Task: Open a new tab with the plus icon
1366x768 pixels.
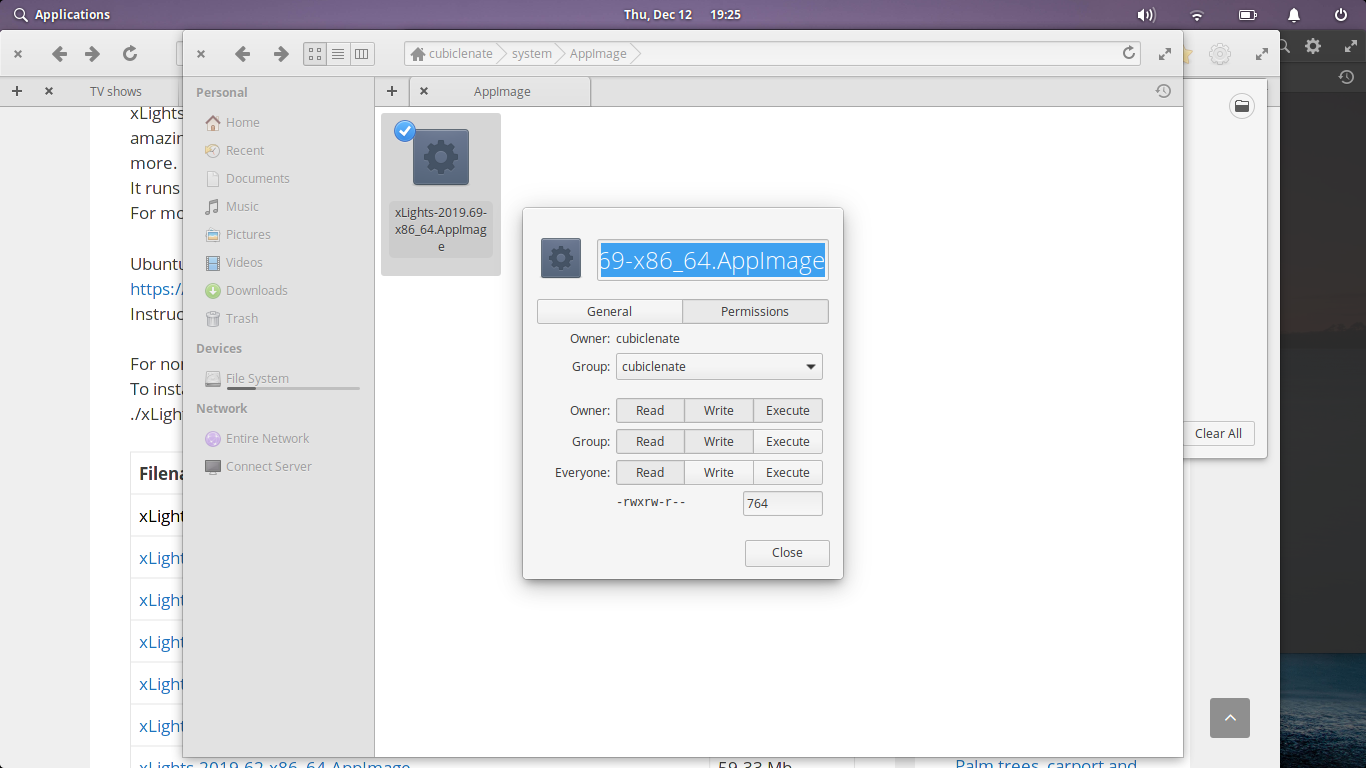Action: click(x=391, y=91)
